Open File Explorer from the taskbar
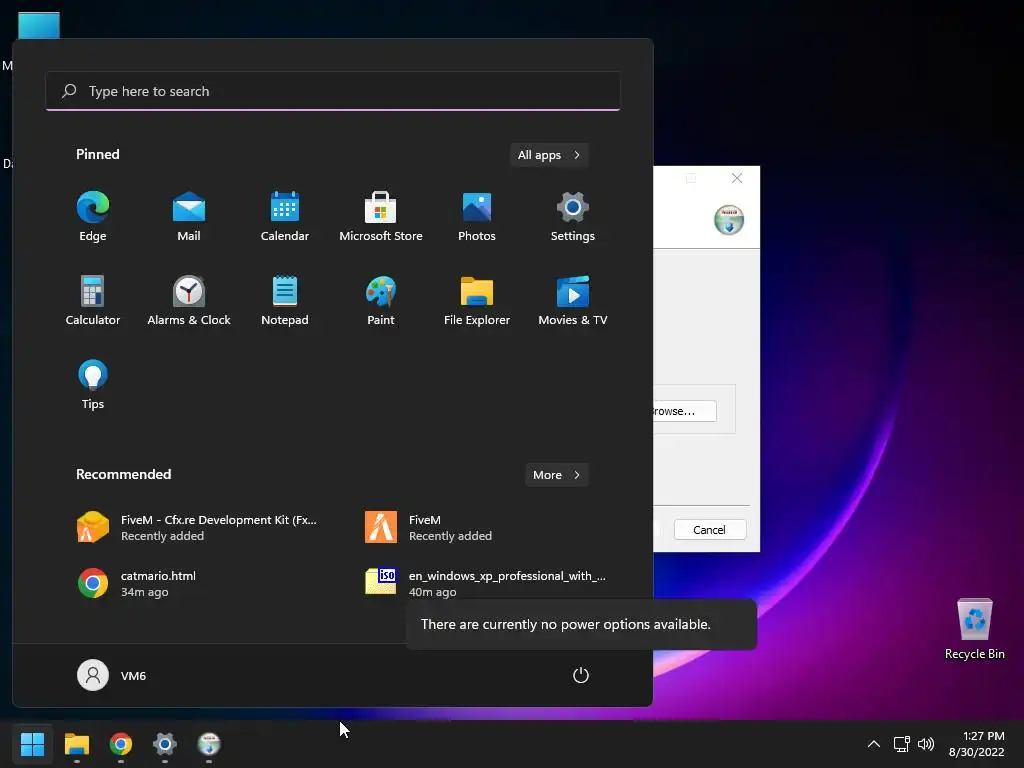Screen dimensions: 1024x768 pos(76,743)
